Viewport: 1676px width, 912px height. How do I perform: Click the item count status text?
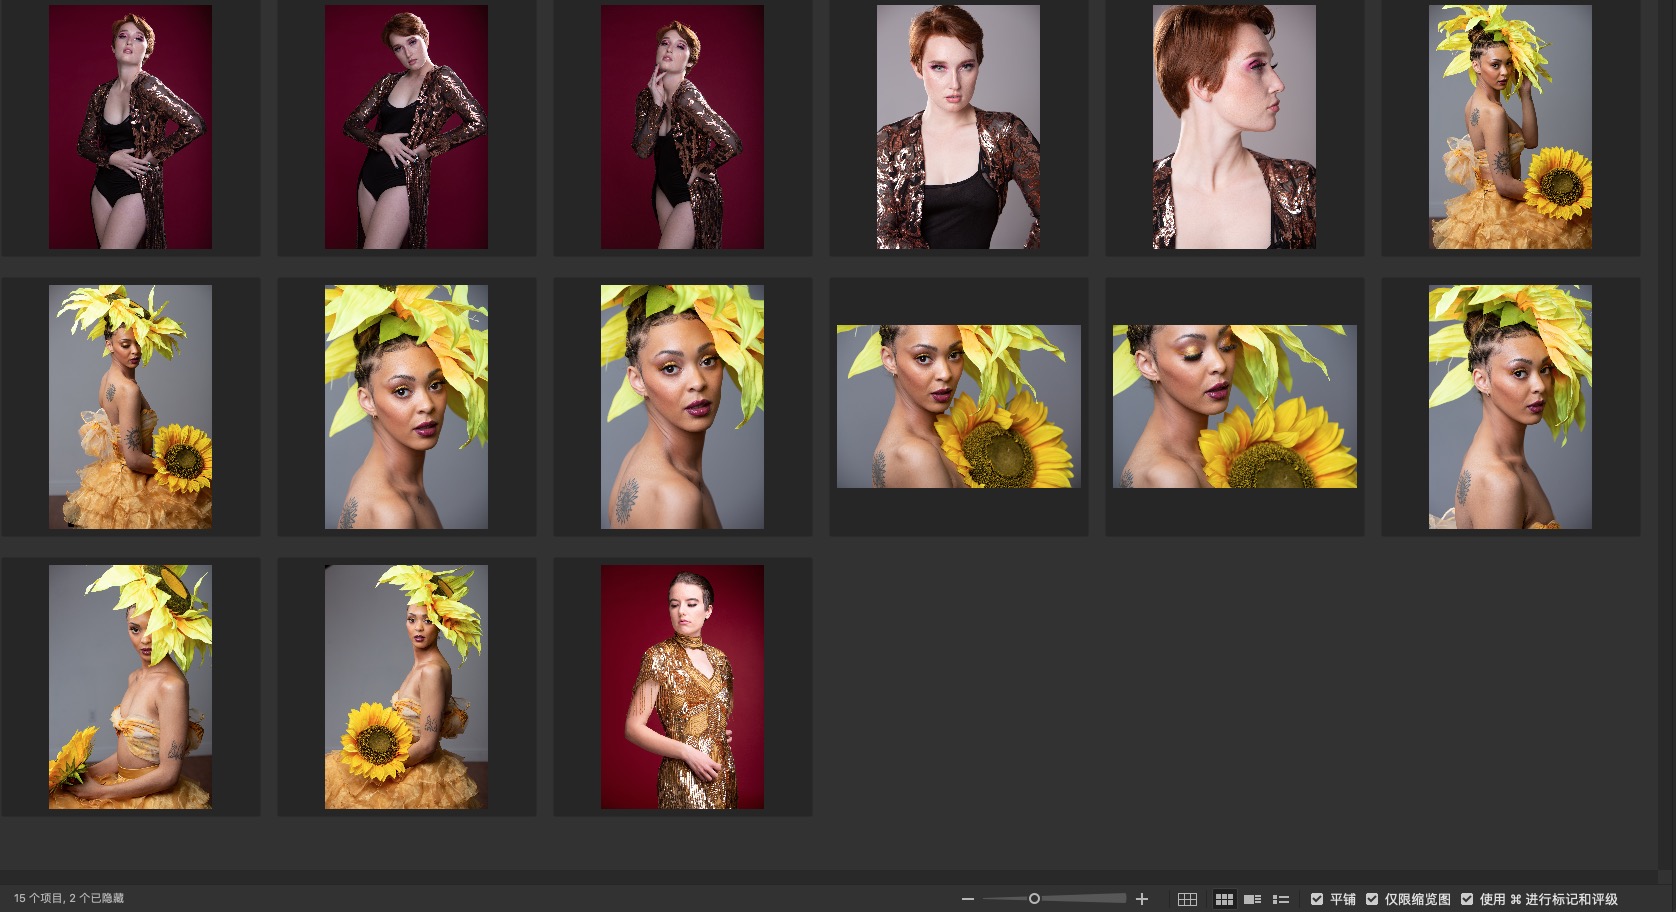point(69,898)
